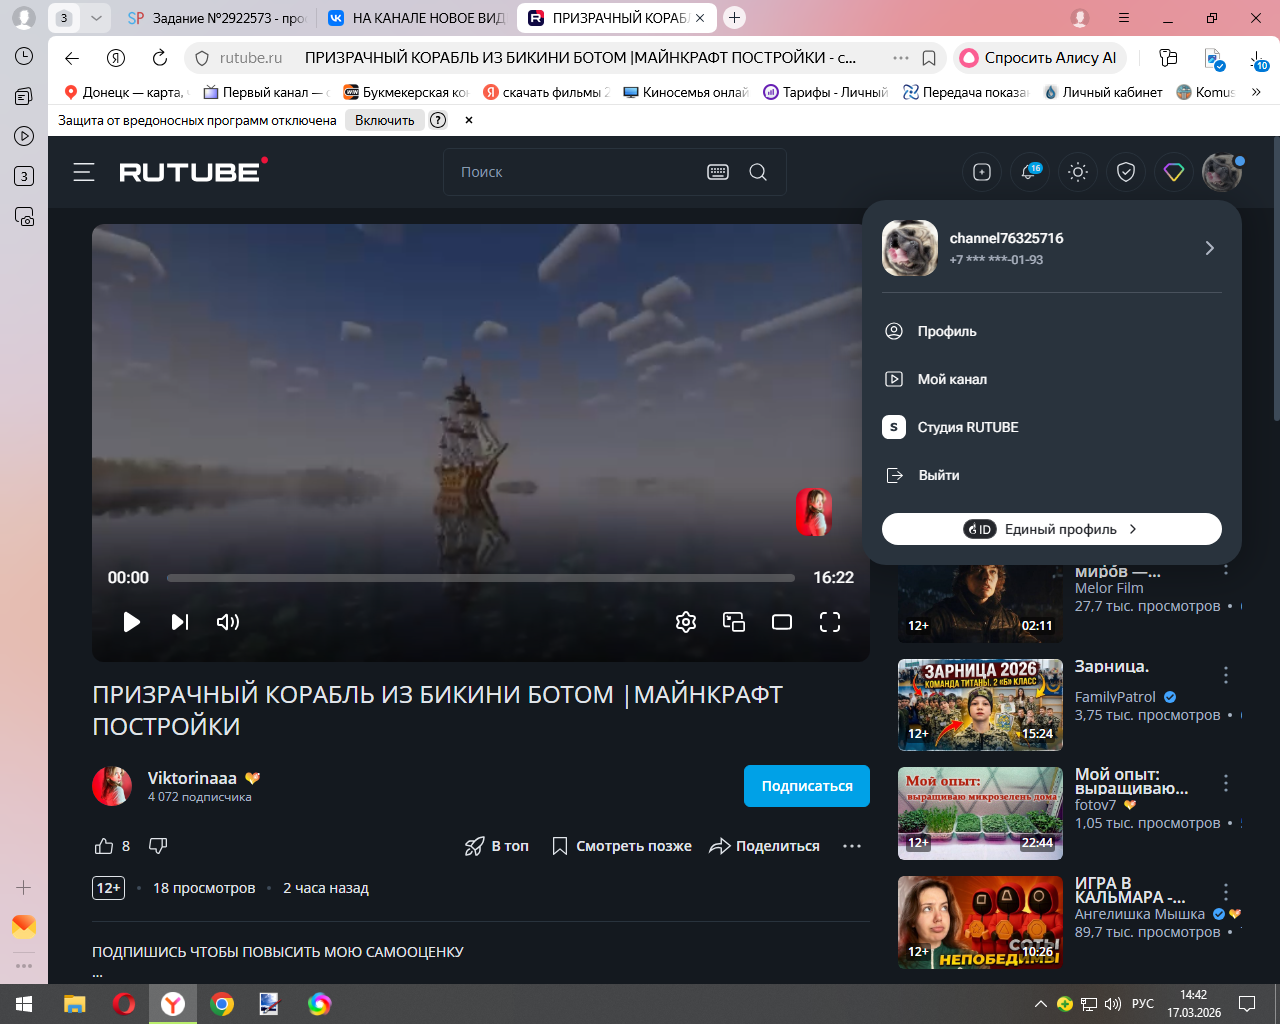
Task: Click the Единый профиль button
Action: click(x=1051, y=529)
